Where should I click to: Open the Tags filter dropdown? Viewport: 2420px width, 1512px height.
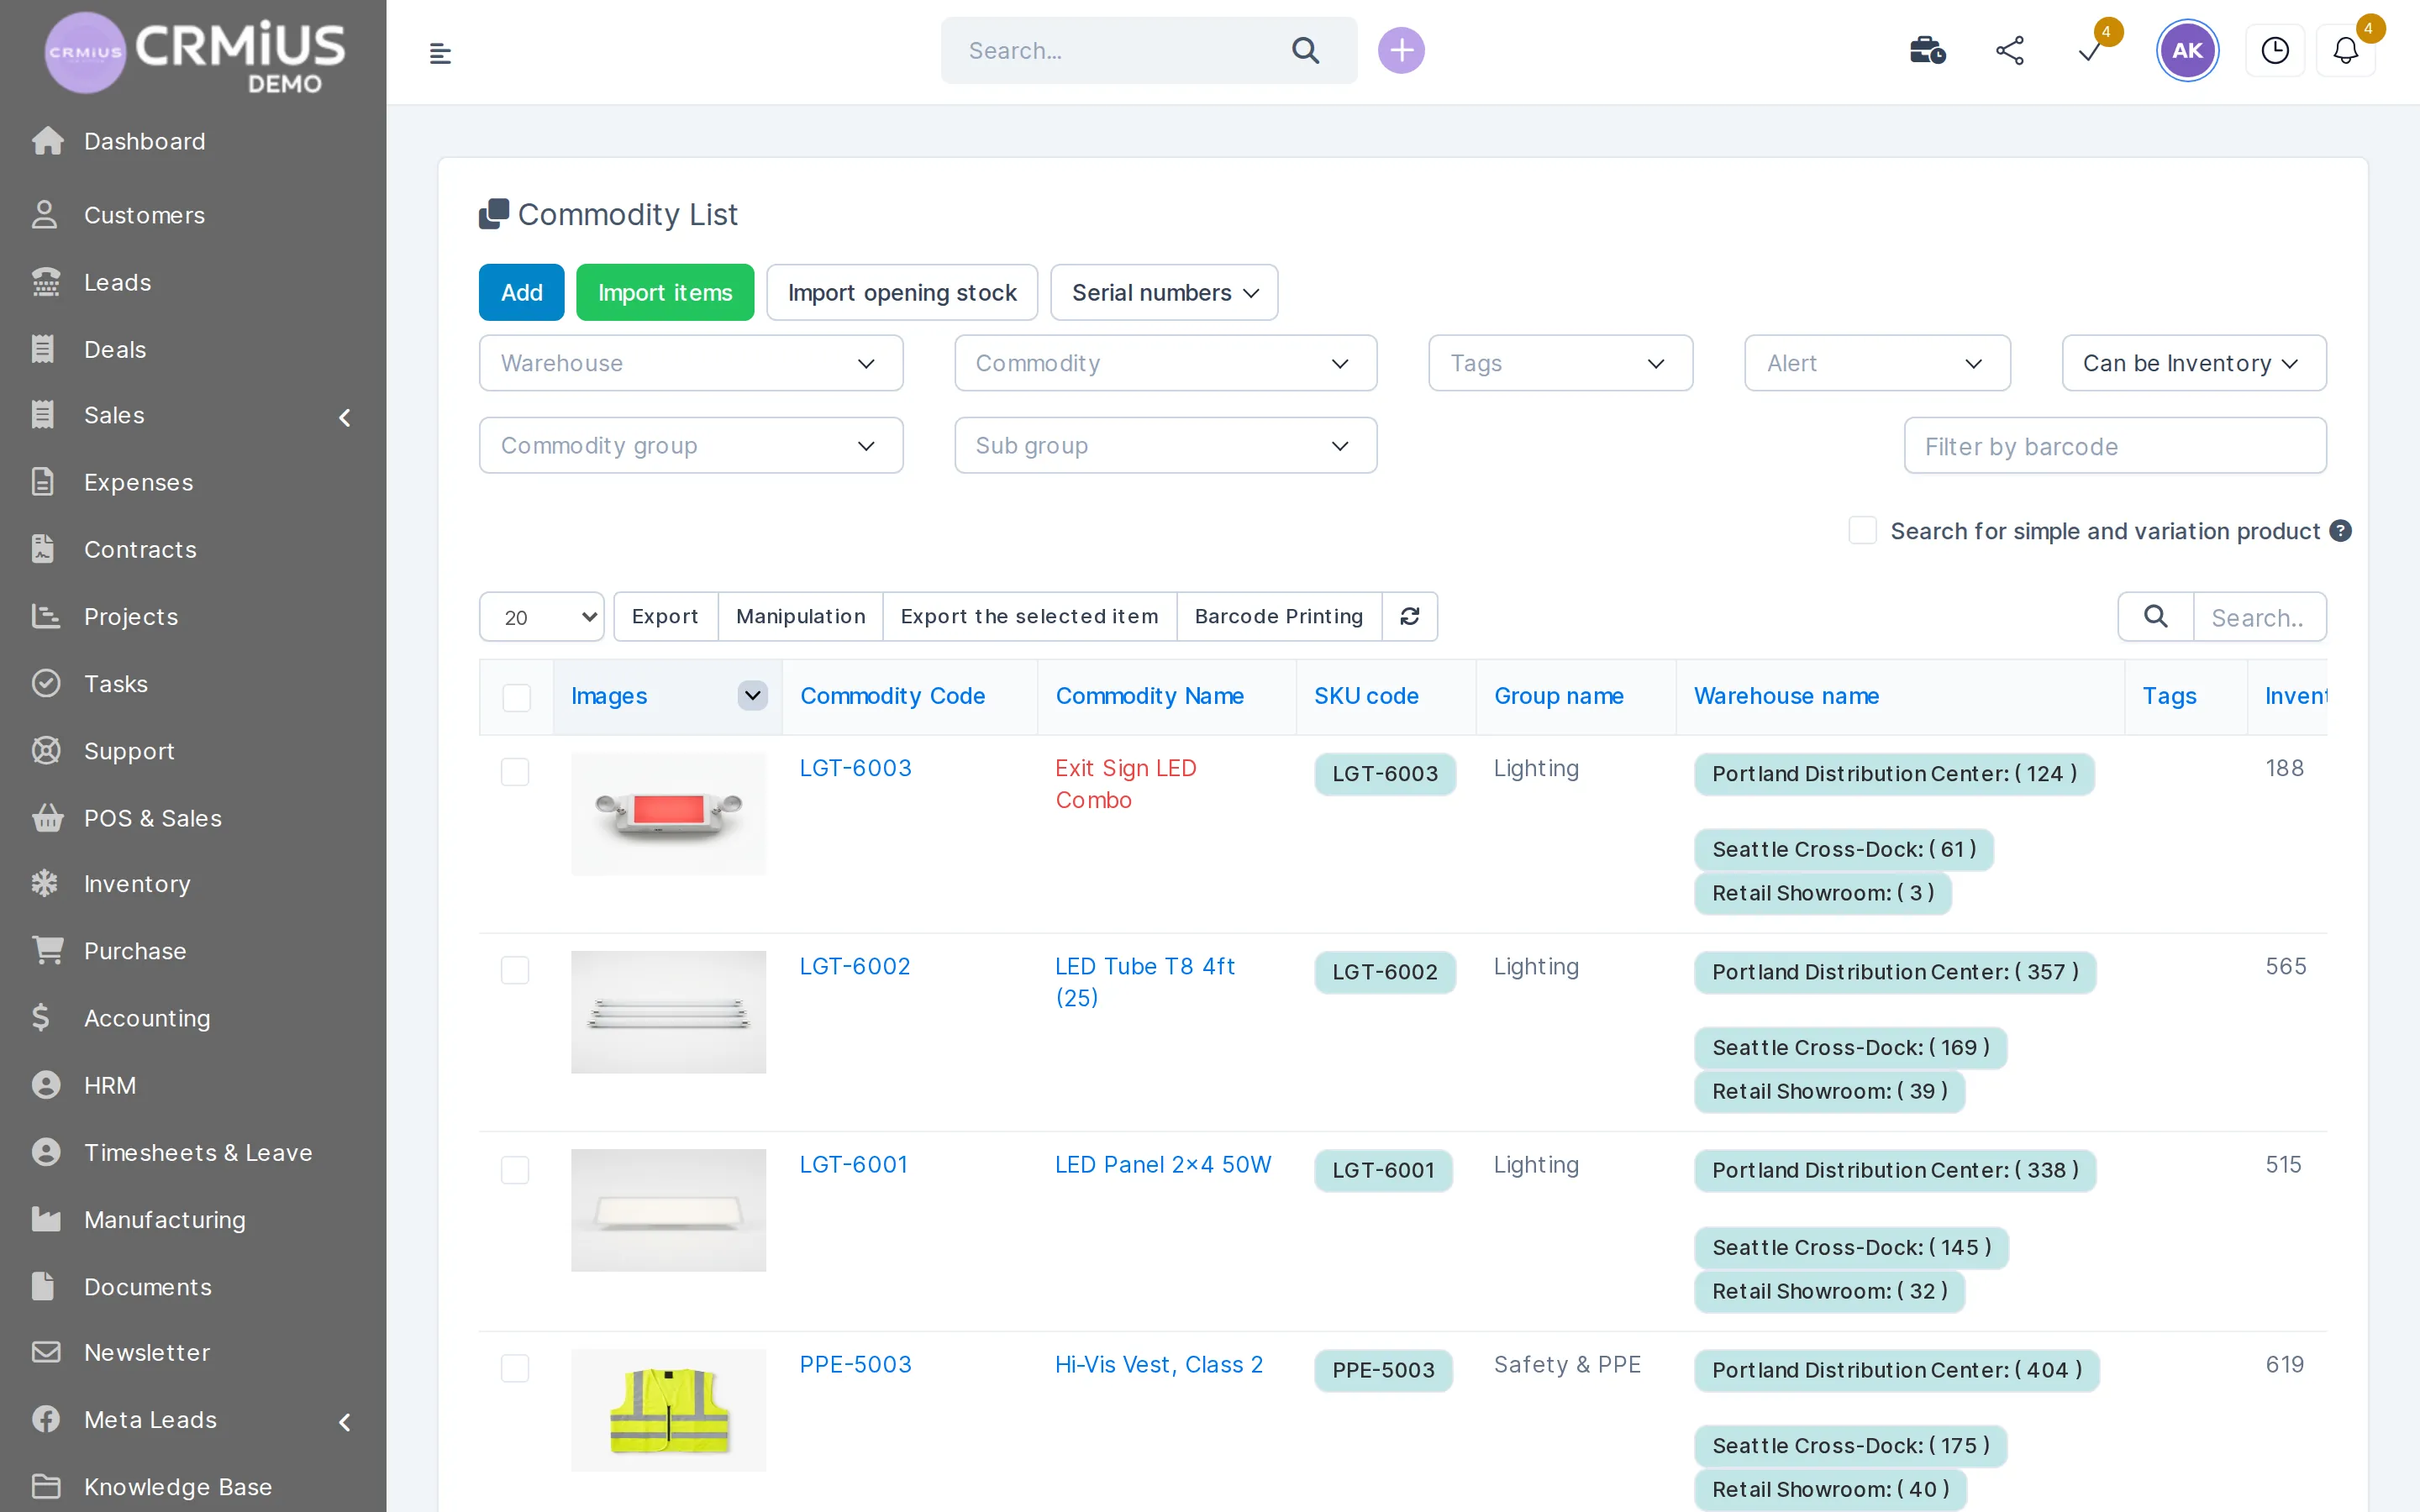(x=1560, y=363)
